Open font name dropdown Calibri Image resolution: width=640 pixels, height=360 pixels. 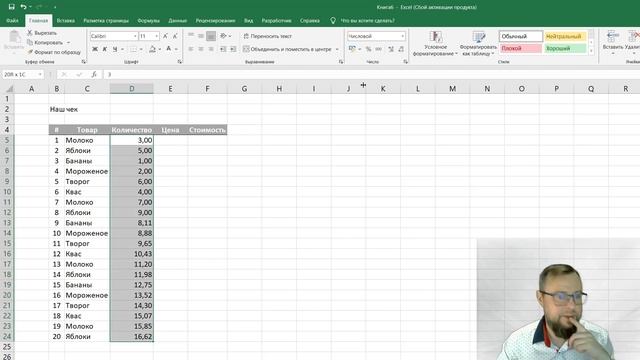coord(135,36)
